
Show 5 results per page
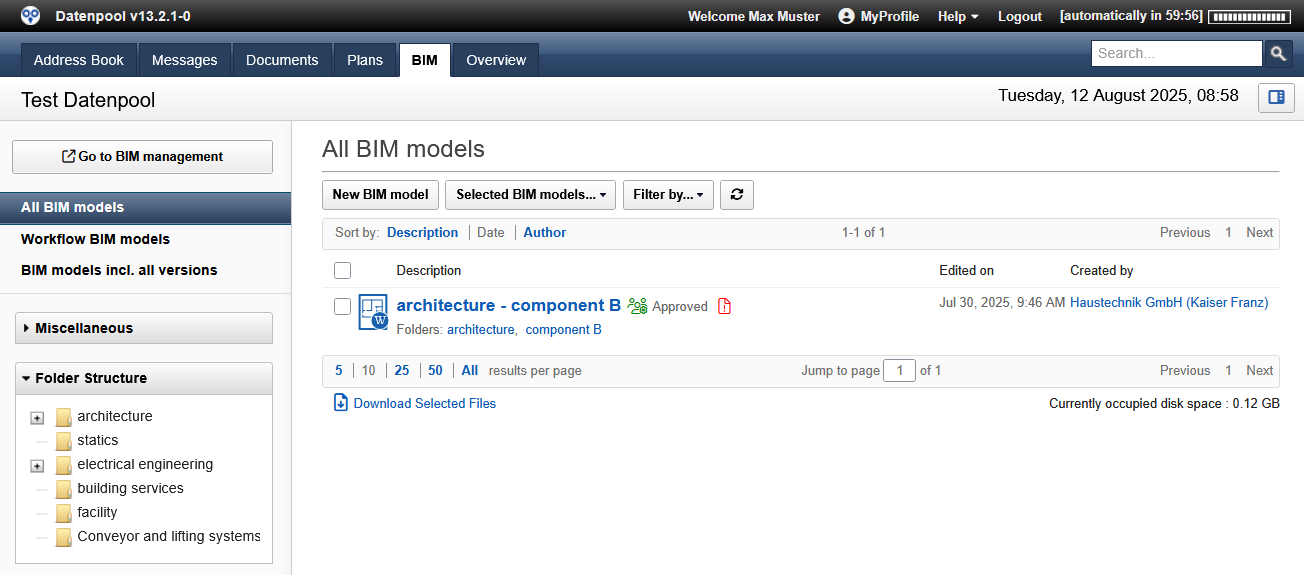tap(339, 370)
